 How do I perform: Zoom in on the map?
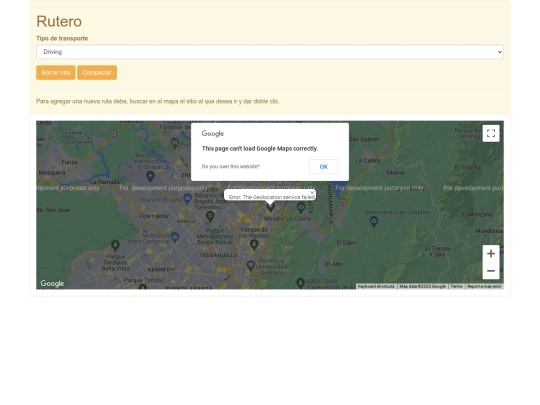click(491, 254)
